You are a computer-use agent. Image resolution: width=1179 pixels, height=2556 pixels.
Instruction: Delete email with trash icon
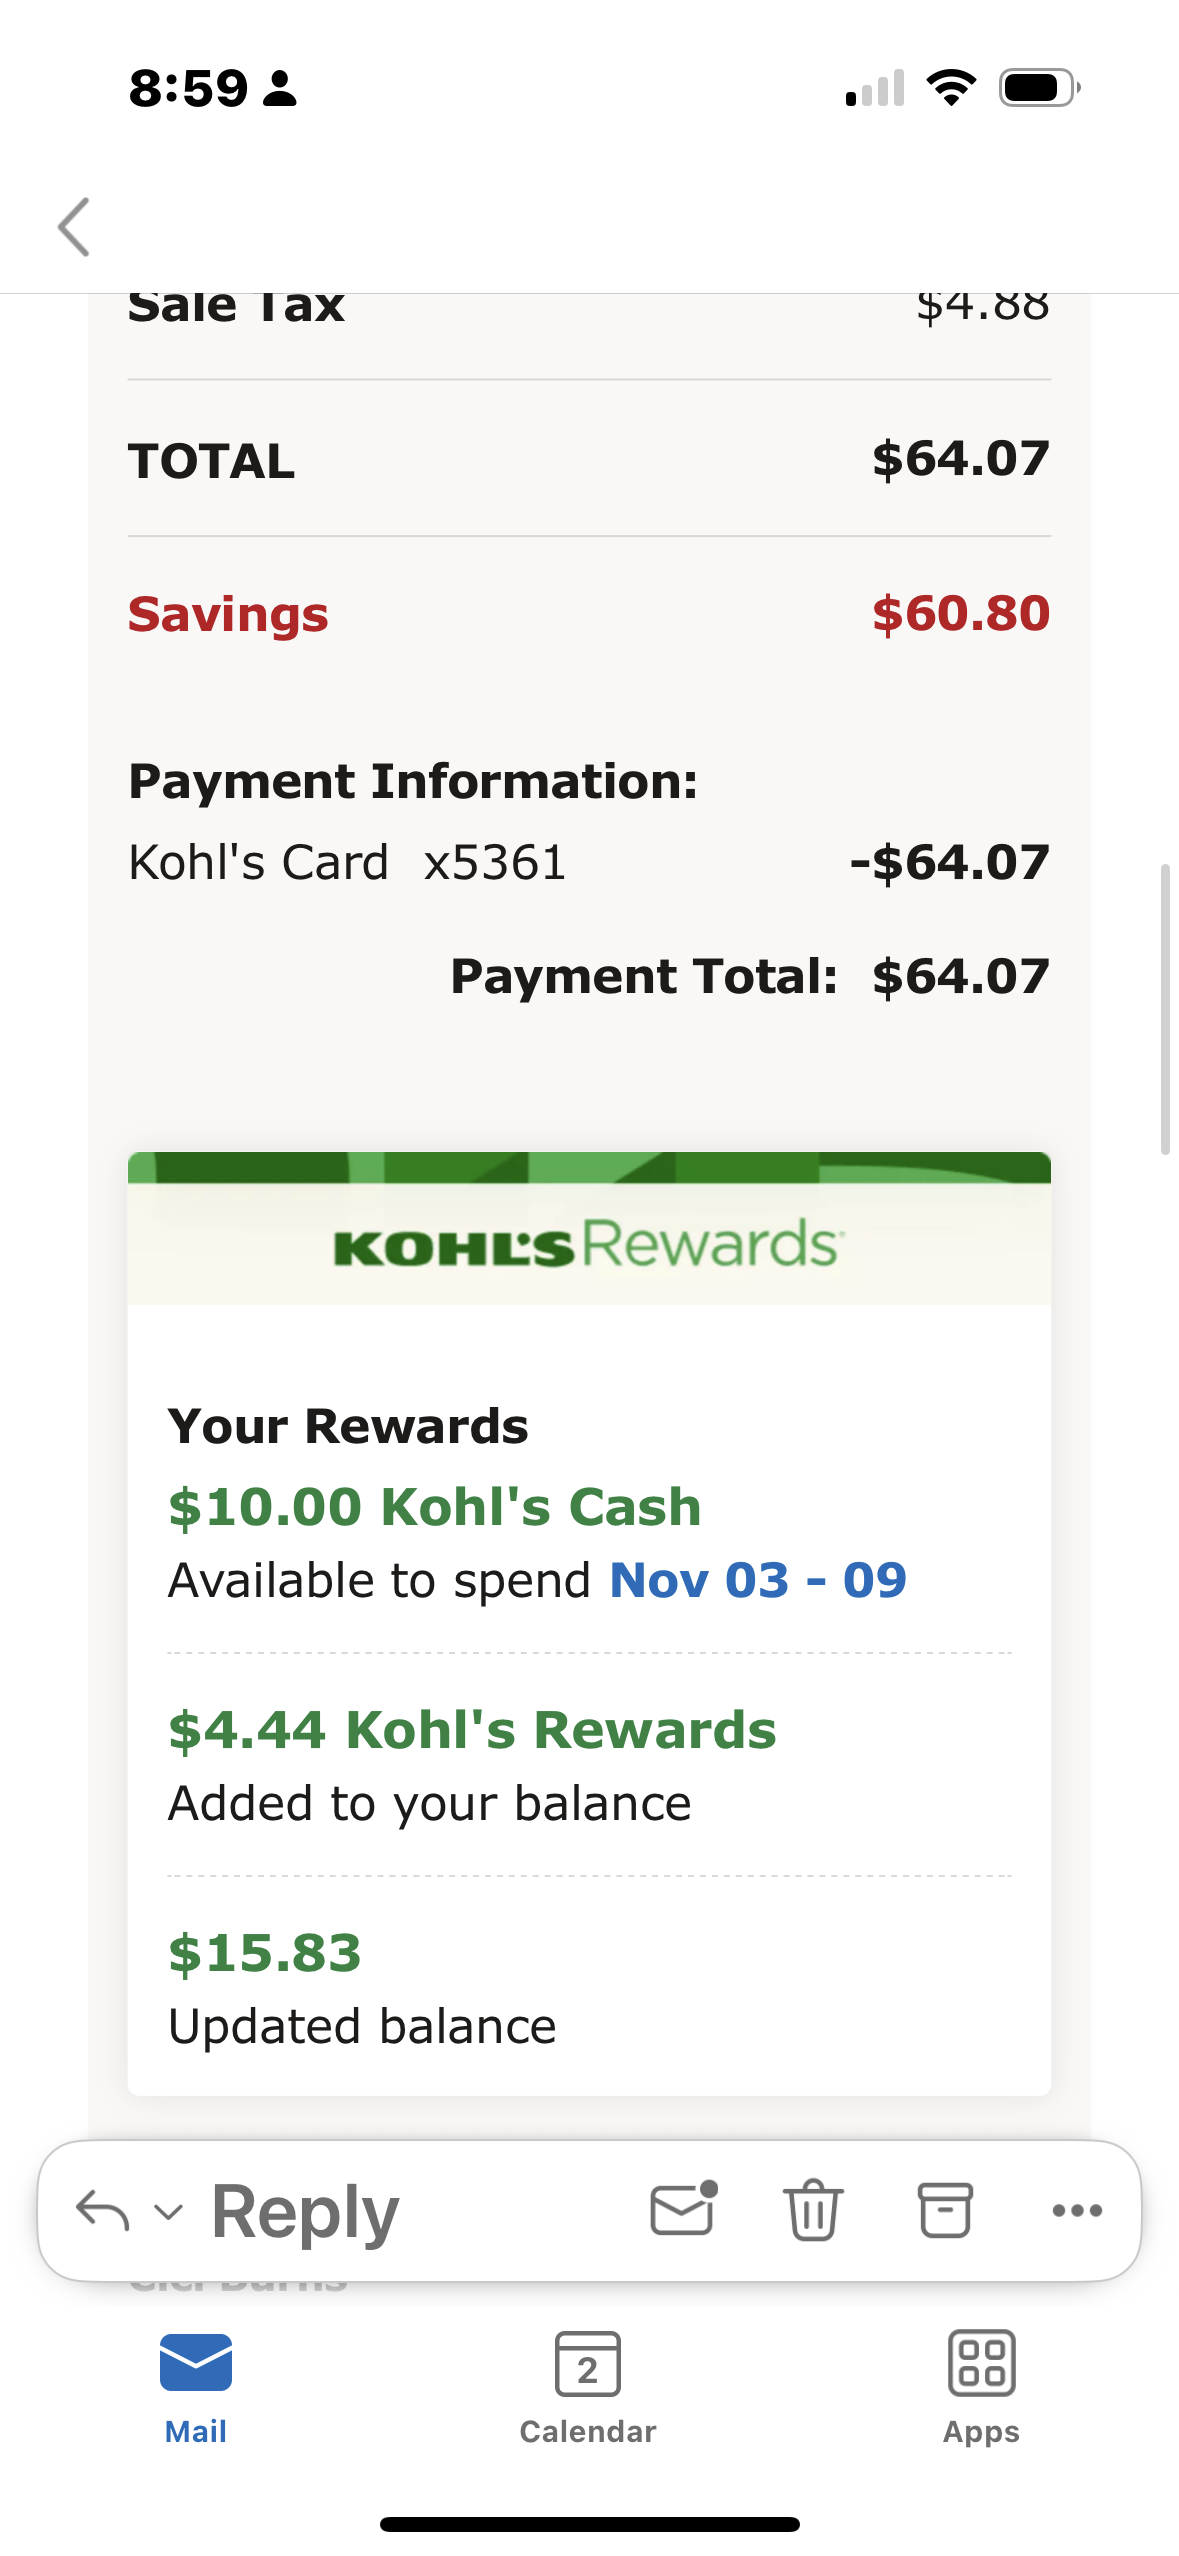(x=813, y=2210)
